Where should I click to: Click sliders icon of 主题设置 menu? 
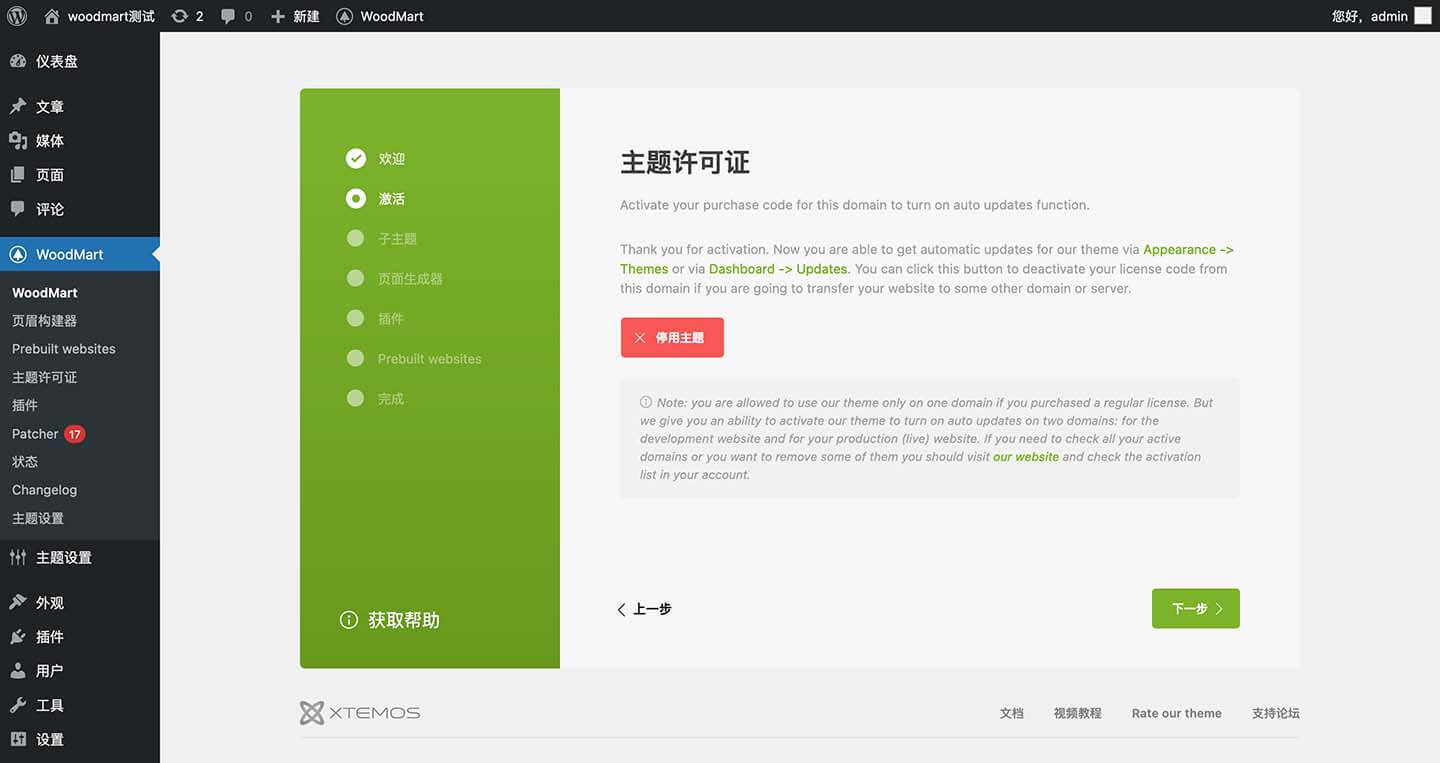tap(18, 558)
